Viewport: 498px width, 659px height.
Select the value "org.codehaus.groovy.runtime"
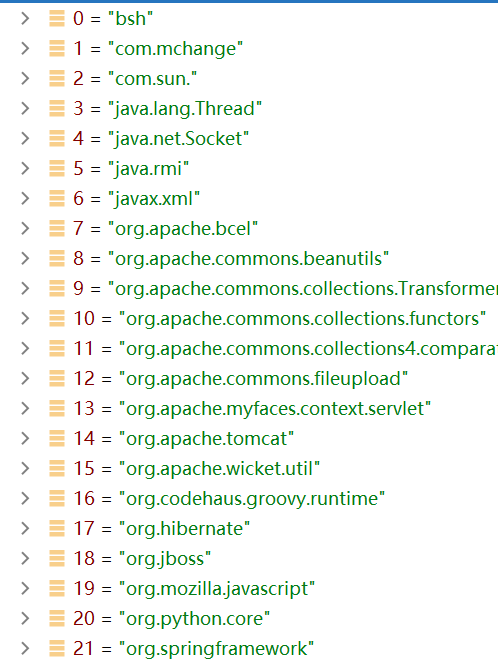pyautogui.click(x=252, y=499)
